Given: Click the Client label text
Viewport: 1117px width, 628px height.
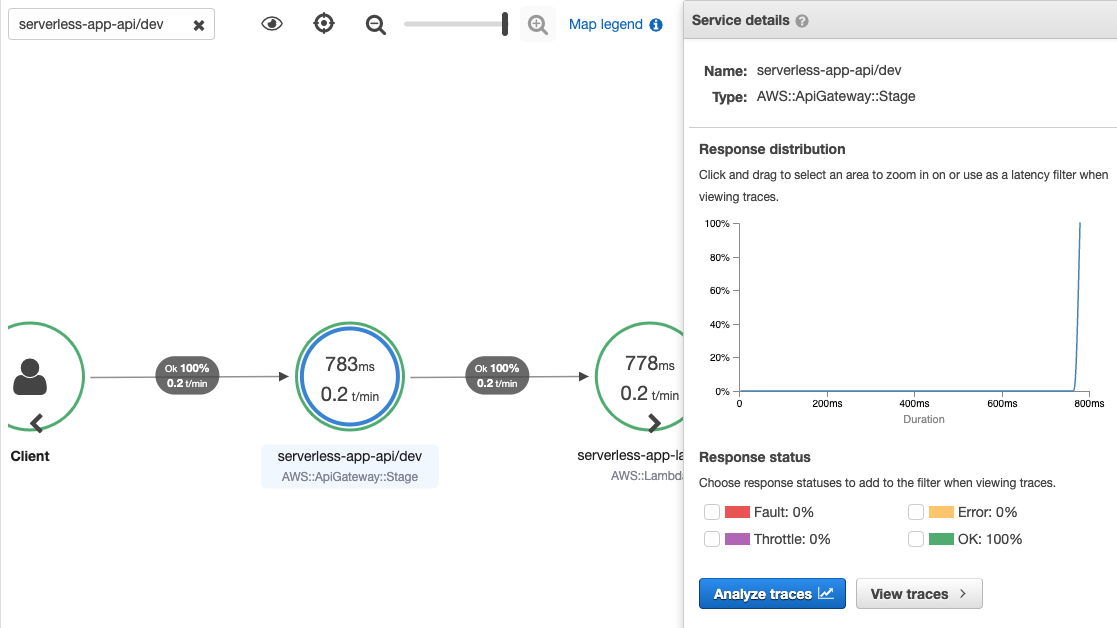Looking at the screenshot, I should tap(30, 456).
